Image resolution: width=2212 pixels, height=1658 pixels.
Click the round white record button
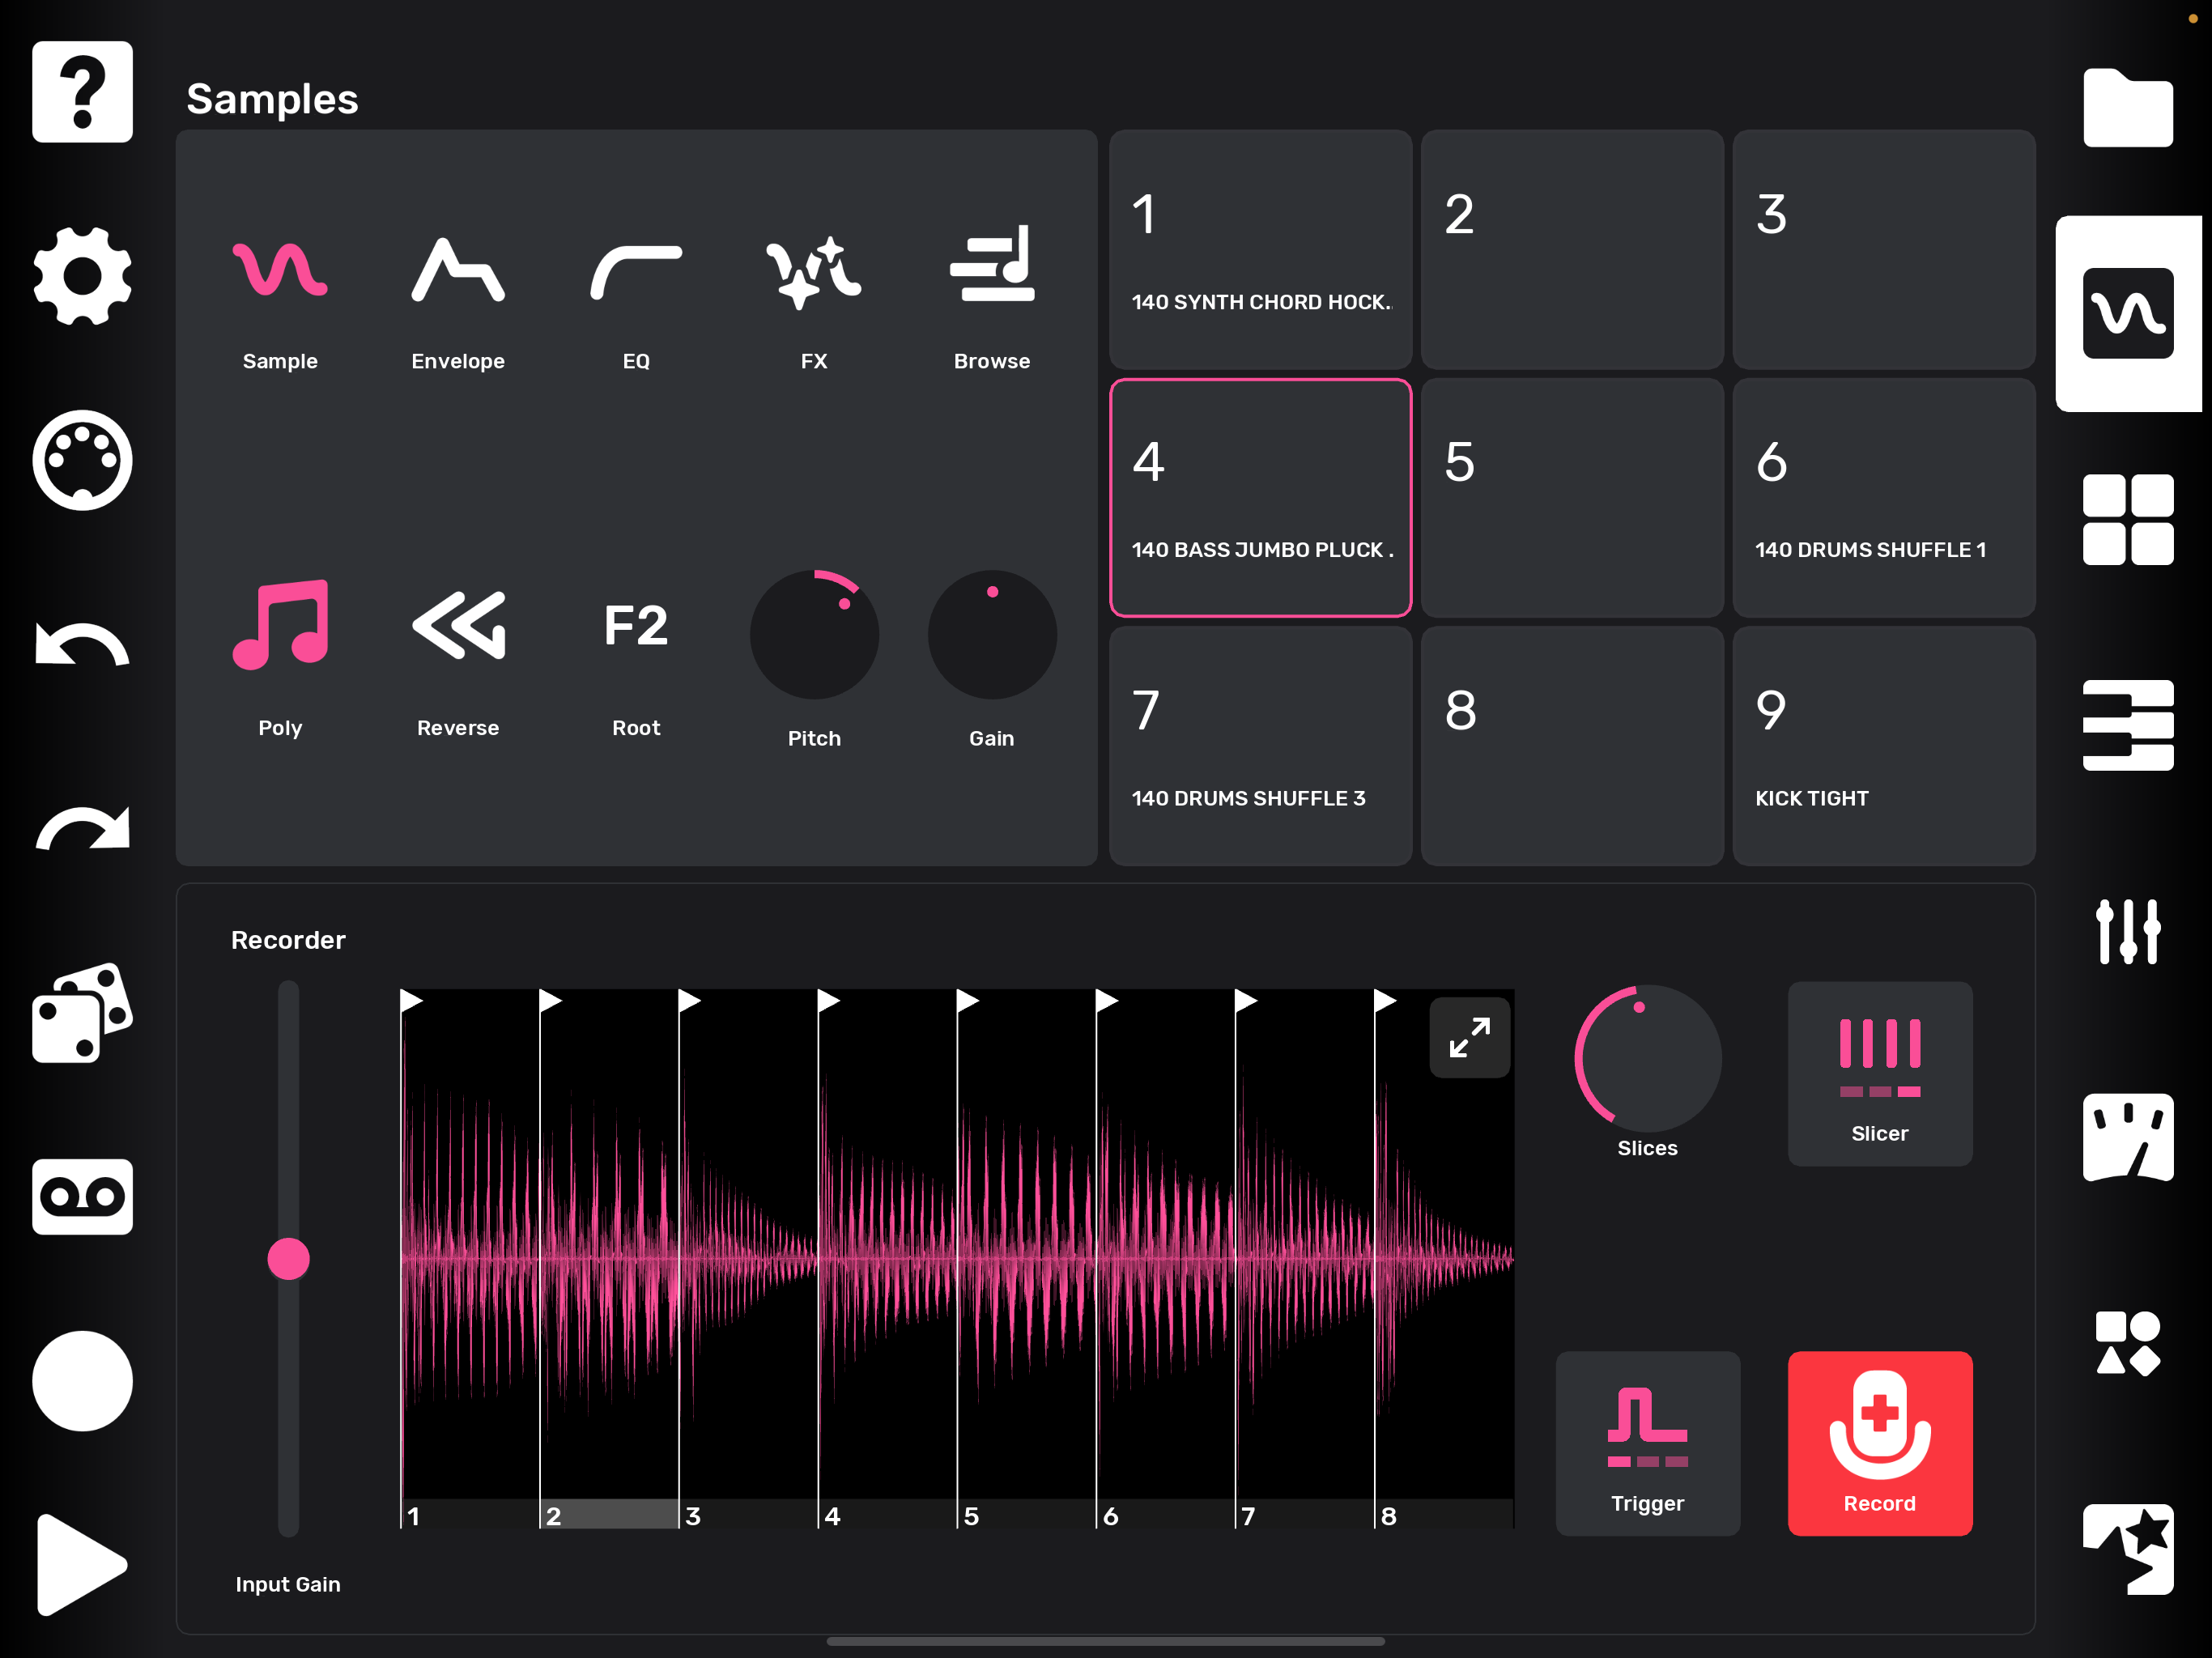(82, 1381)
